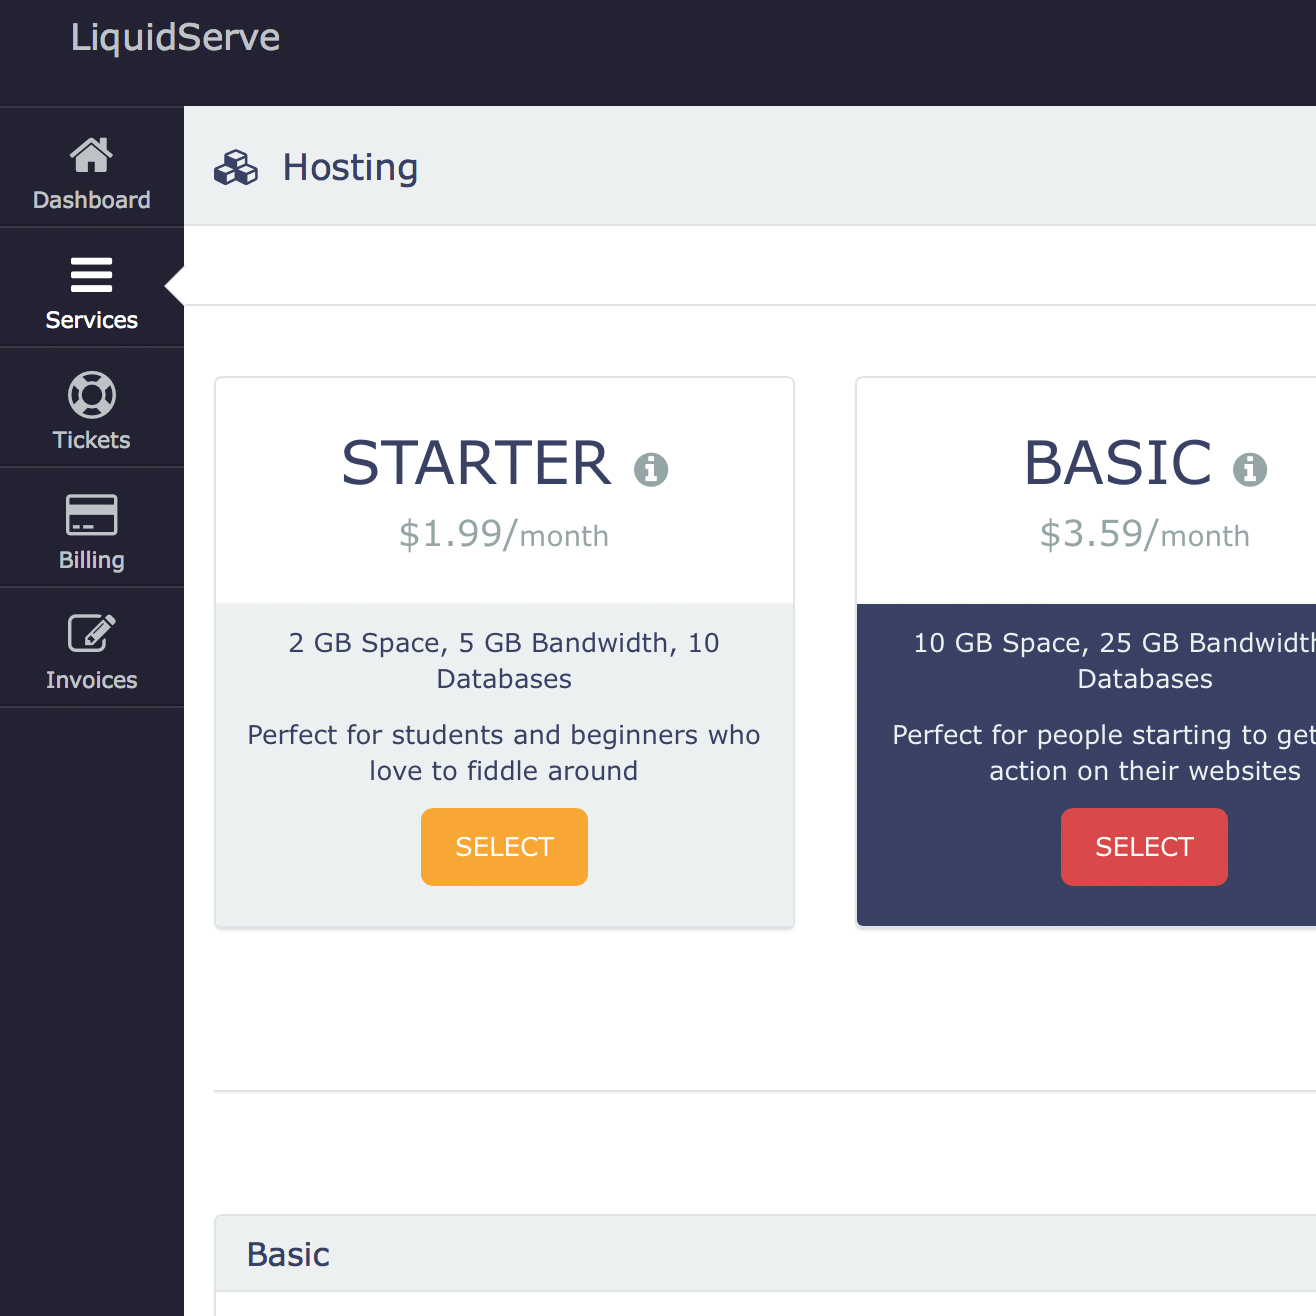
Task: Click the Hosting cubes icon
Action: pos(236,168)
